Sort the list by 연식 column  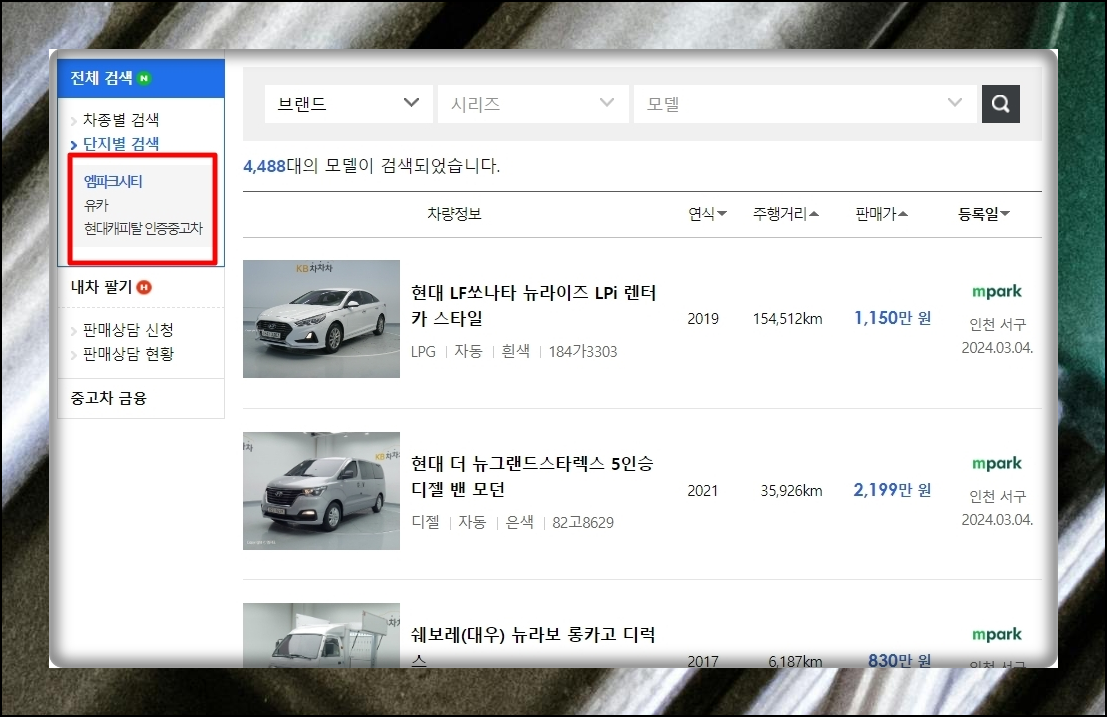(x=707, y=214)
